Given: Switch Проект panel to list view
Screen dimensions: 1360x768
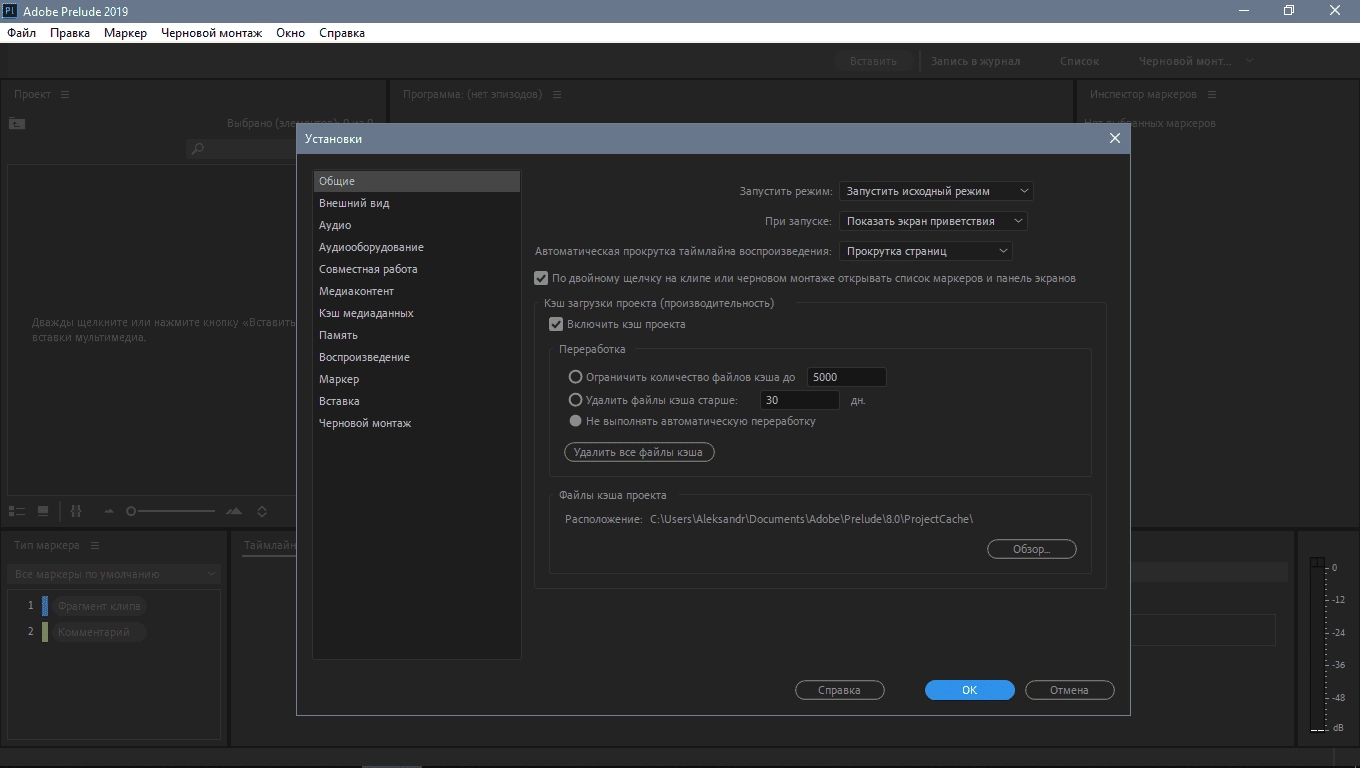Looking at the screenshot, I should pos(17,511).
